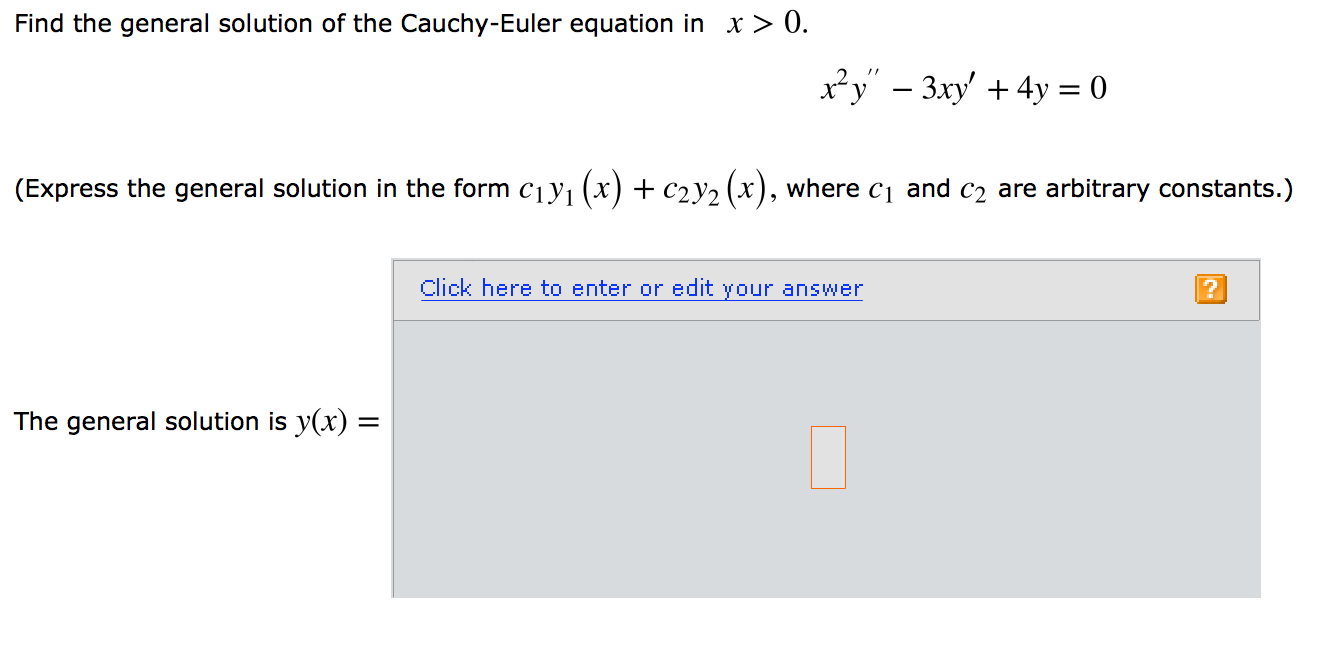
Task: Click the word 'Cauchy-Euler' in the problem statement
Action: [x=481, y=25]
